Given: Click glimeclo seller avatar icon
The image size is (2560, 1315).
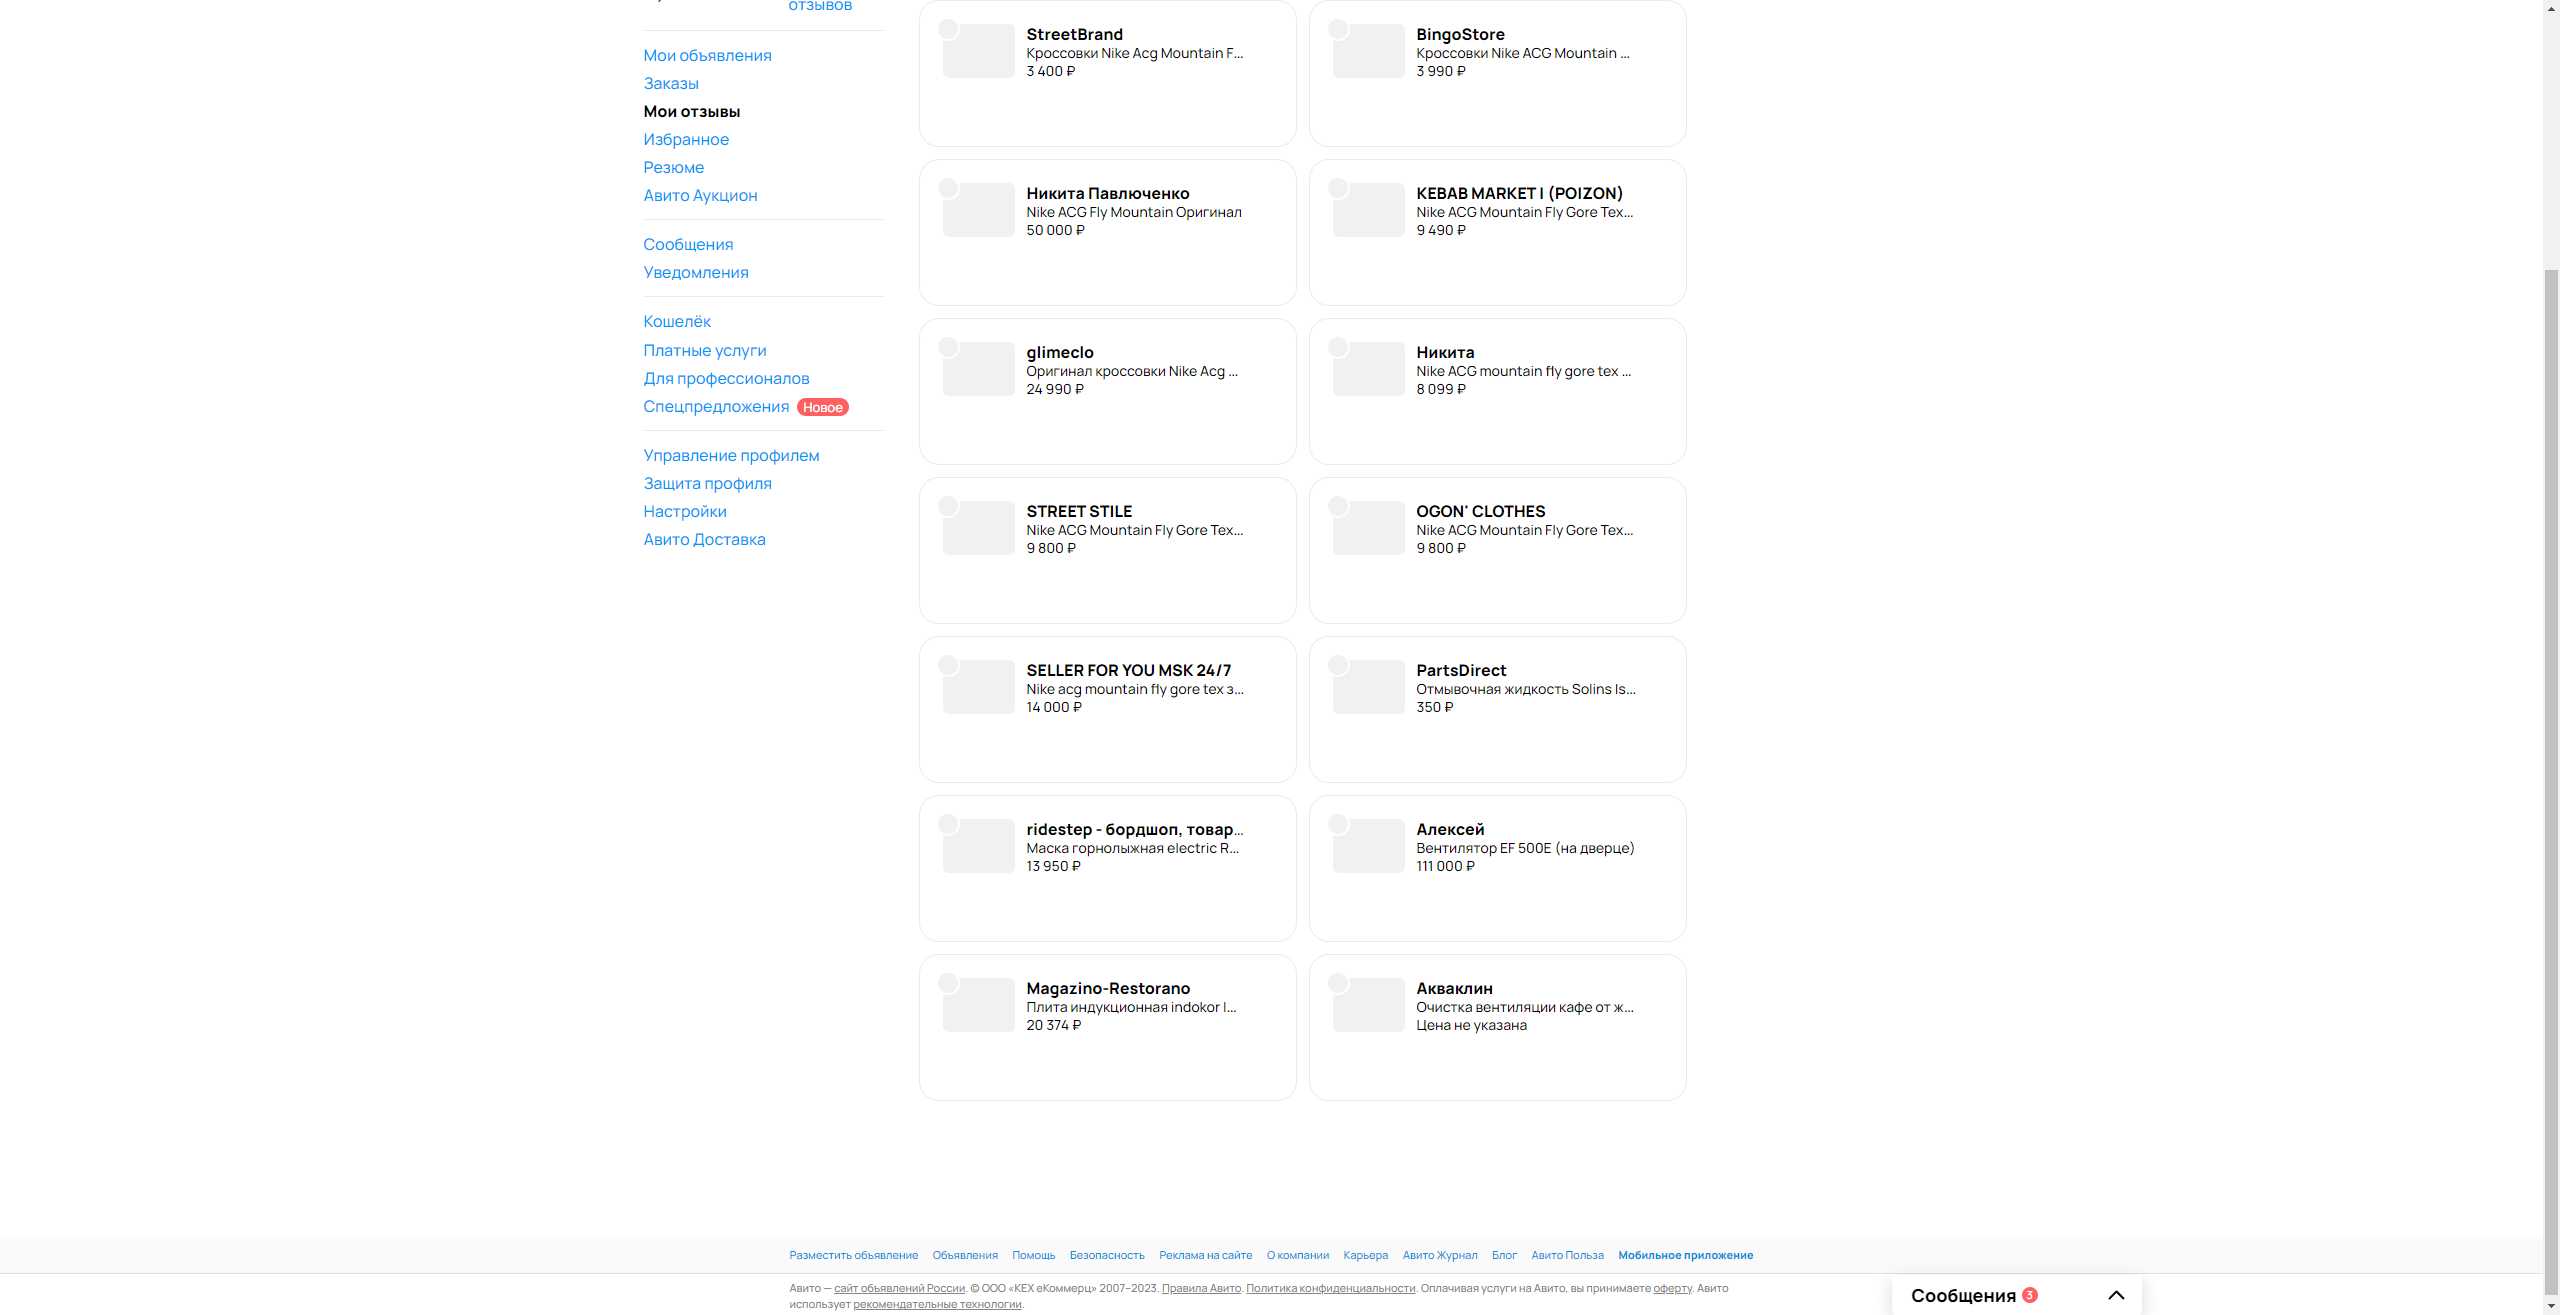Looking at the screenshot, I should (x=948, y=347).
